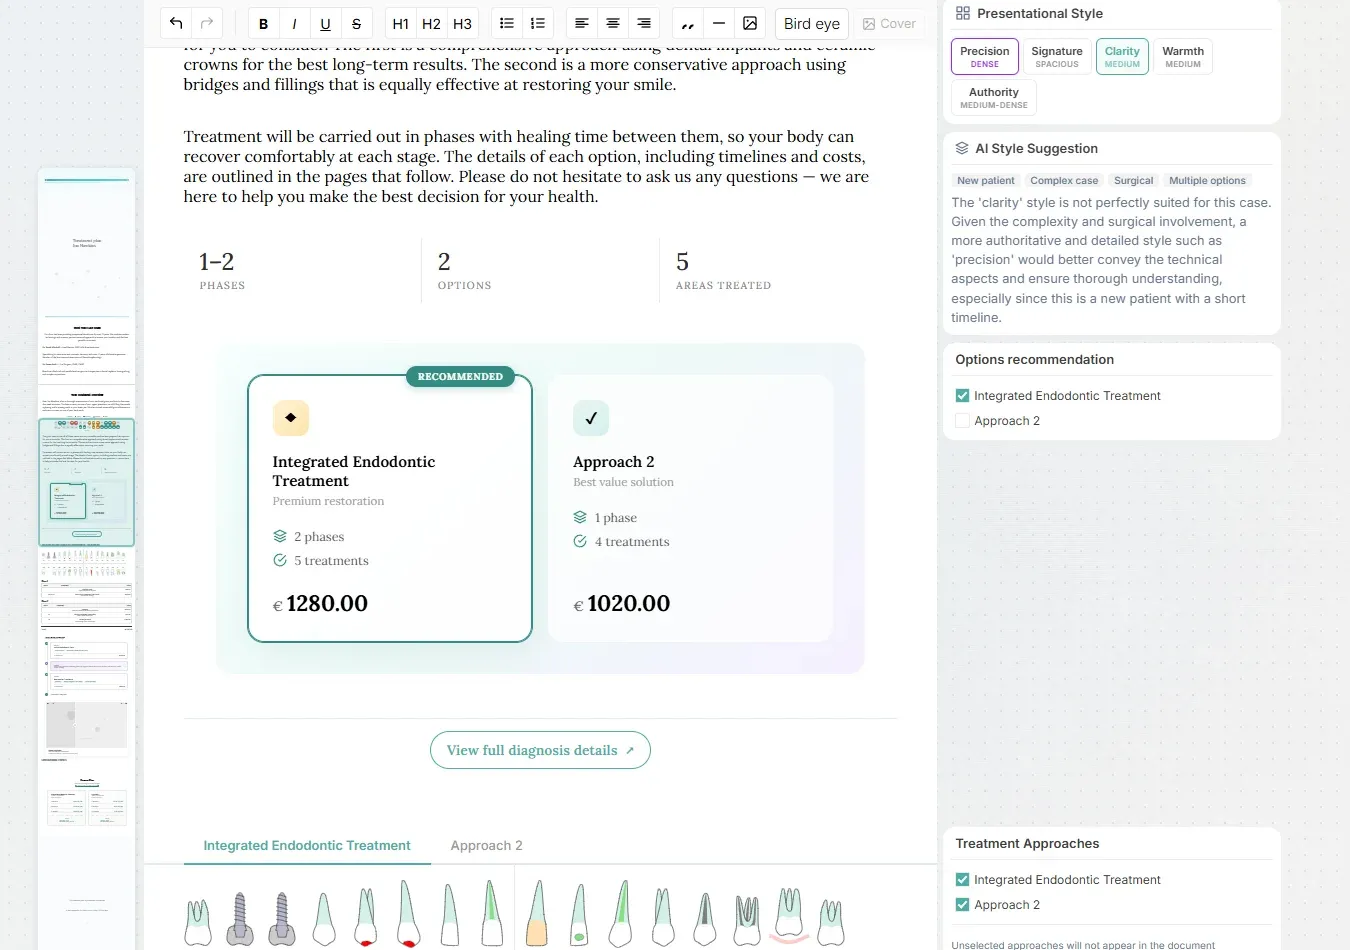The width and height of the screenshot is (1350, 950).
Task: Align text to the right
Action: [644, 23]
